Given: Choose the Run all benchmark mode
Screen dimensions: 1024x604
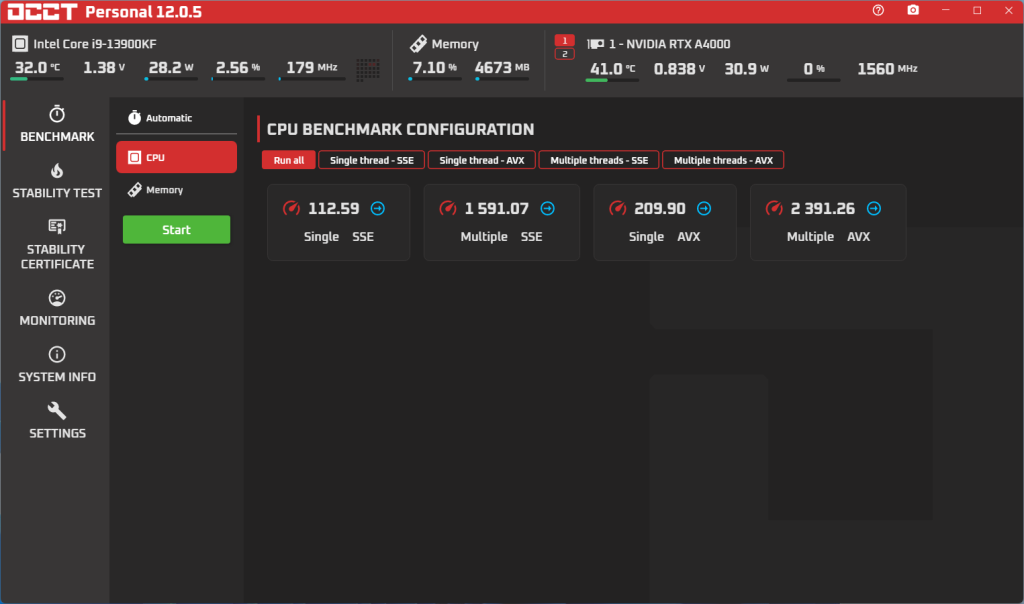Looking at the screenshot, I should pos(289,160).
